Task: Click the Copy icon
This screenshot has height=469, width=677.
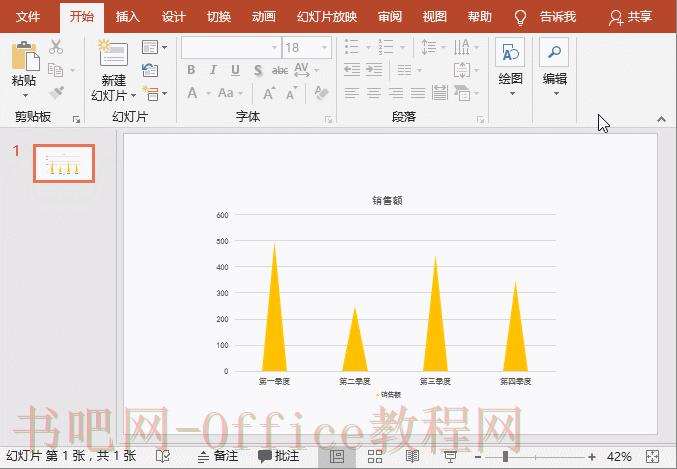Action: 56,70
